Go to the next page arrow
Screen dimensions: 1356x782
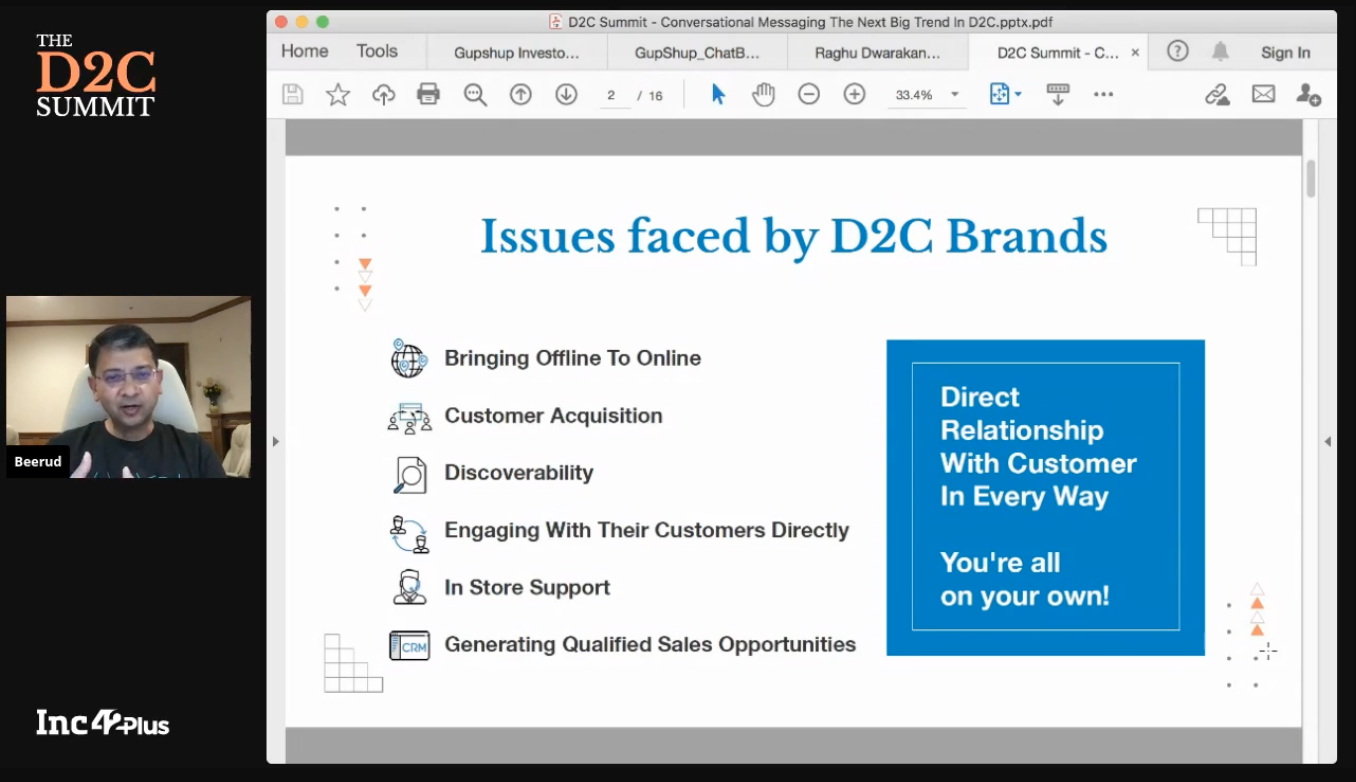point(566,94)
